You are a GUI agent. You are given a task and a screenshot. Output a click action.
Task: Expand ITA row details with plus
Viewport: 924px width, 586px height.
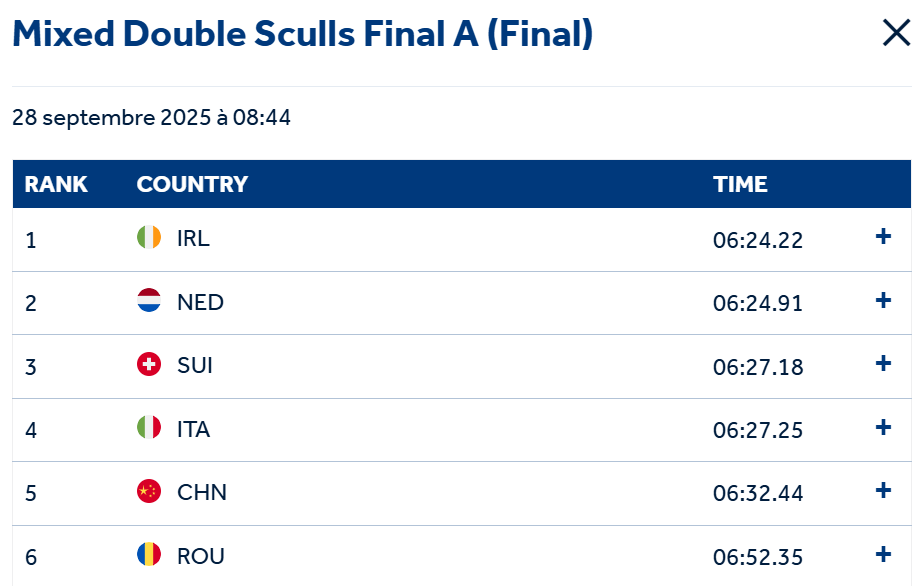(883, 427)
